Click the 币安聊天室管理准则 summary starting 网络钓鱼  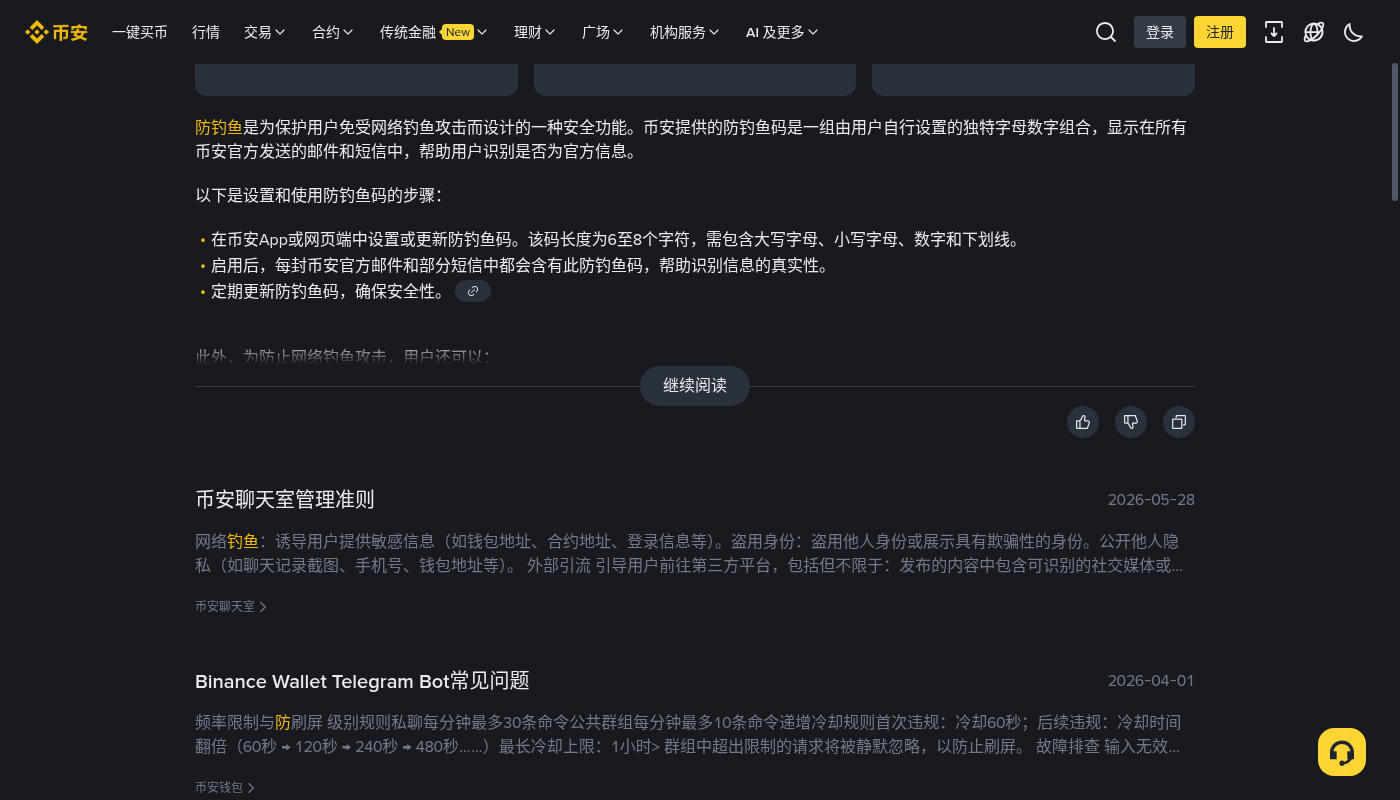[x=690, y=554]
